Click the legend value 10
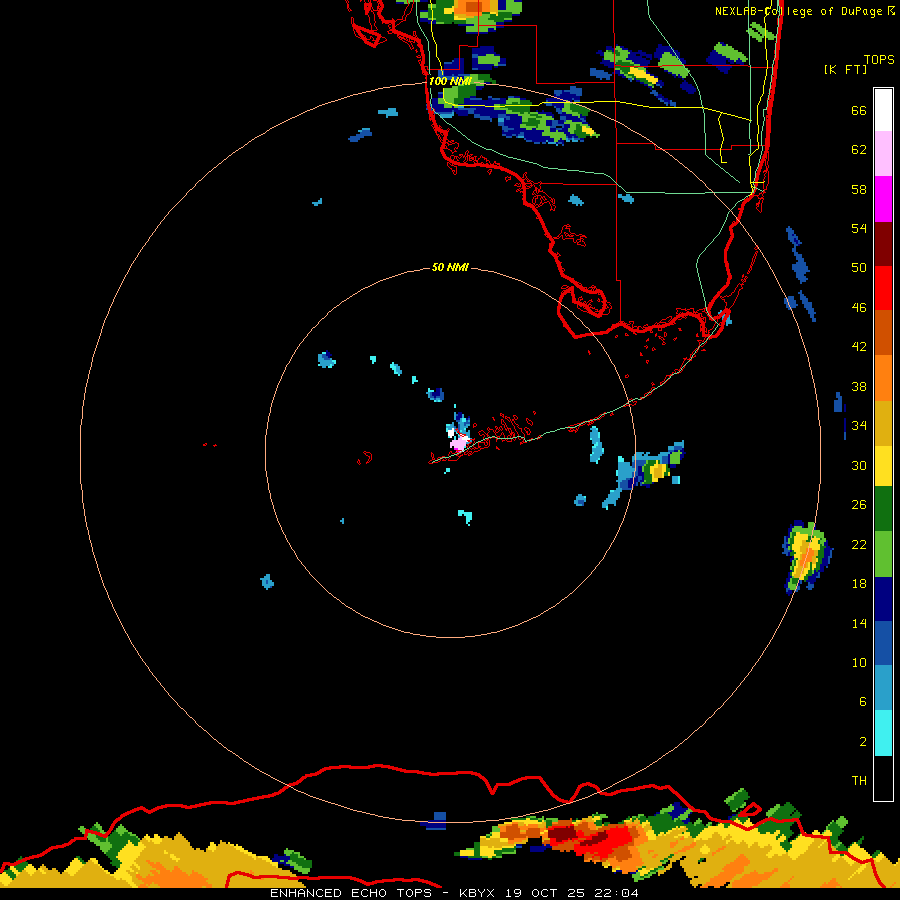The height and width of the screenshot is (900, 900). 859,662
